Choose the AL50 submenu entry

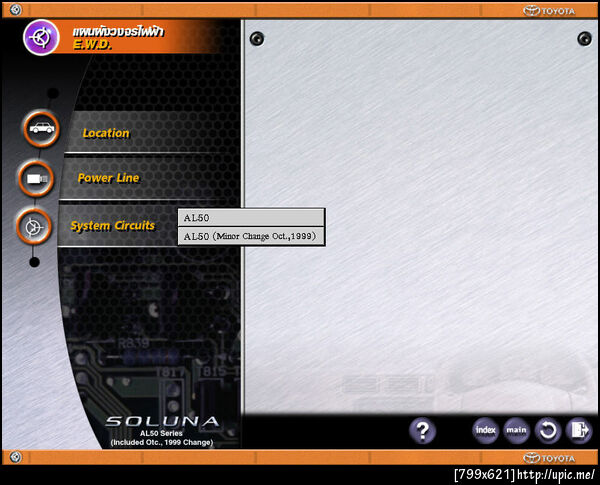(251, 218)
